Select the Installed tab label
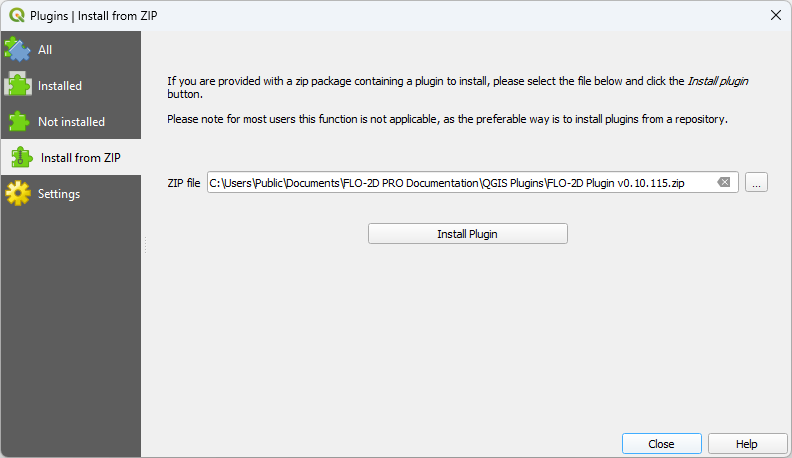 pyautogui.click(x=60, y=86)
